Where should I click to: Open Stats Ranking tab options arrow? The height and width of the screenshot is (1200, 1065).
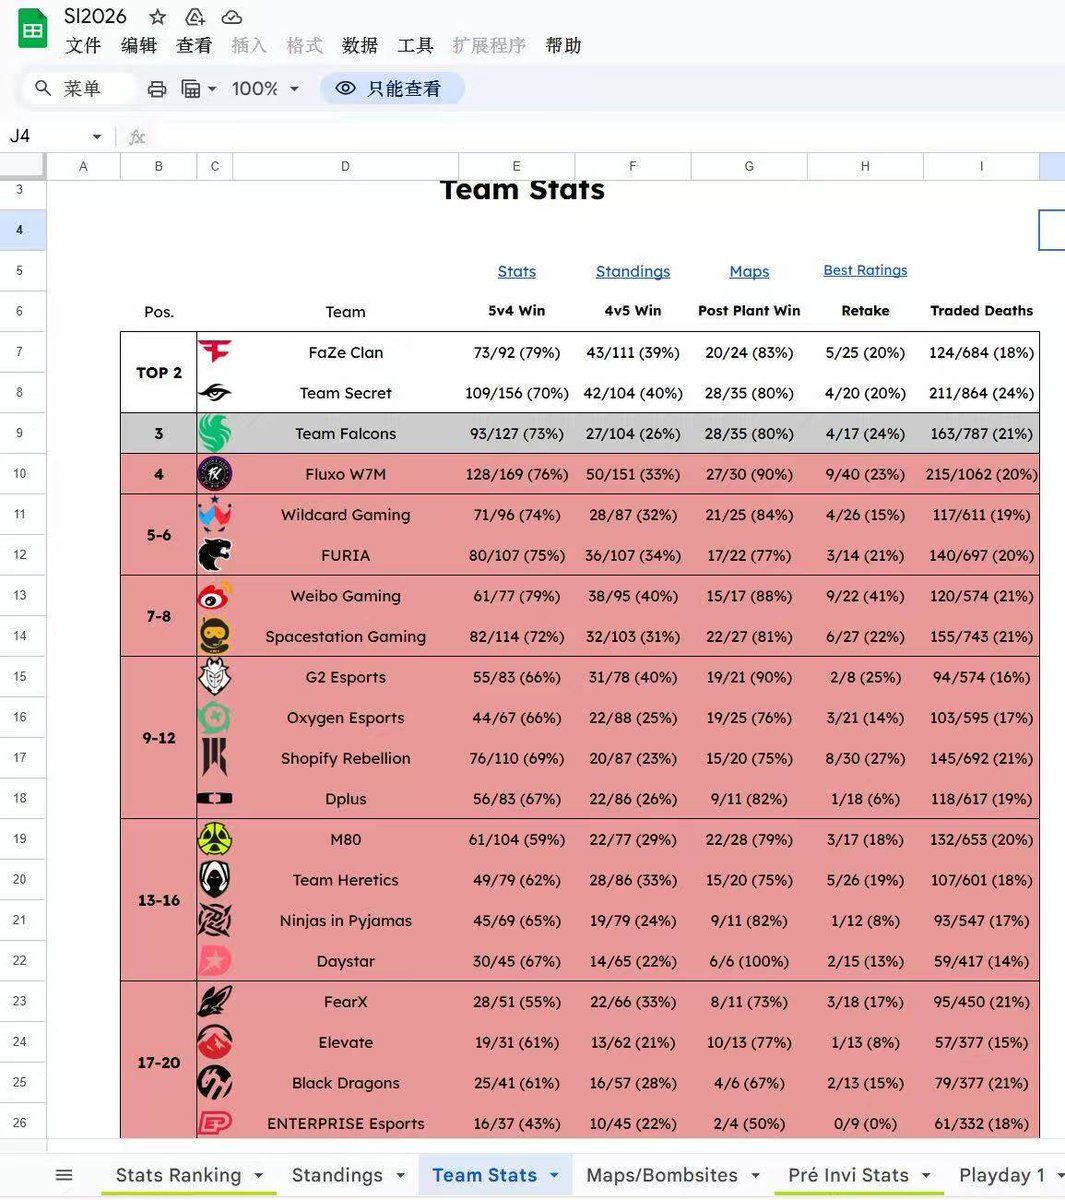pyautogui.click(x=259, y=1175)
